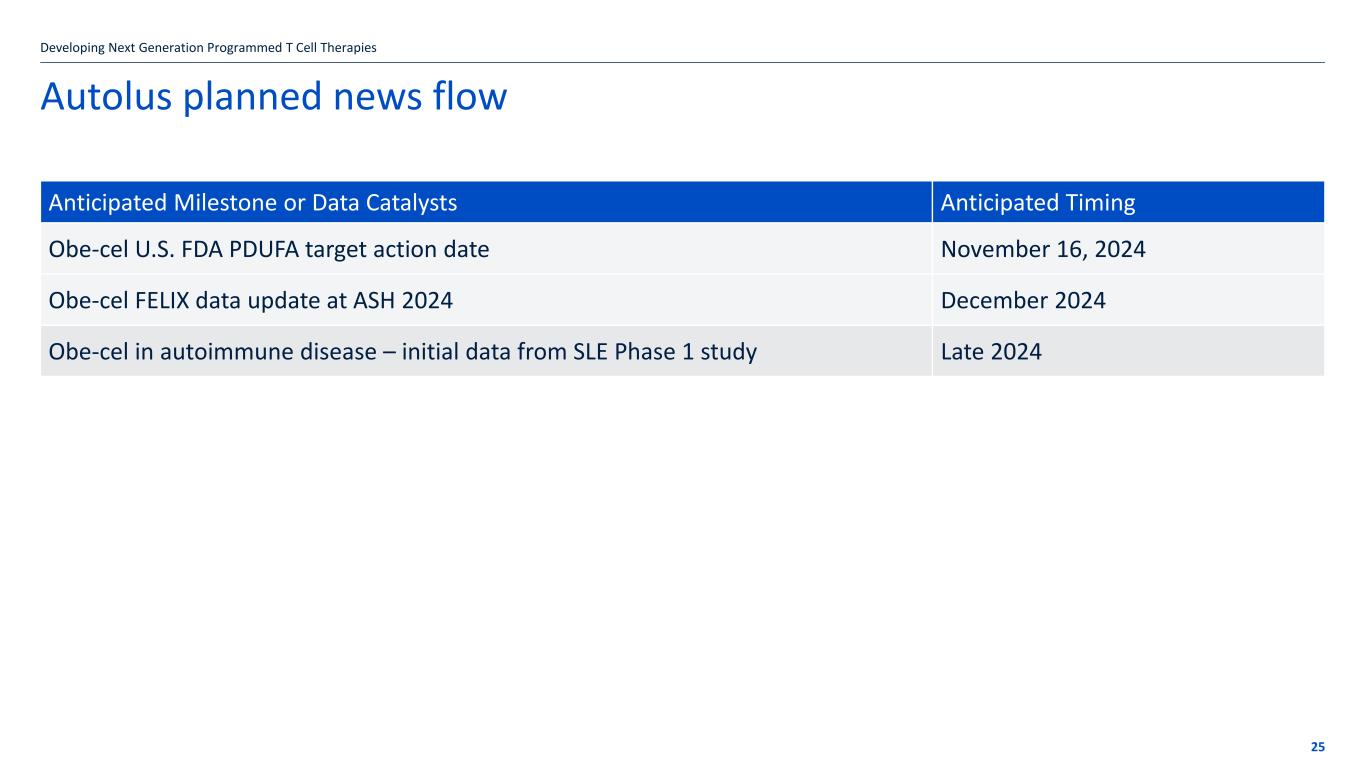This screenshot has width=1365, height=768.
Task: Select the 'Anticipated Milestone or Data Catalysts' column header
Action: coord(253,203)
